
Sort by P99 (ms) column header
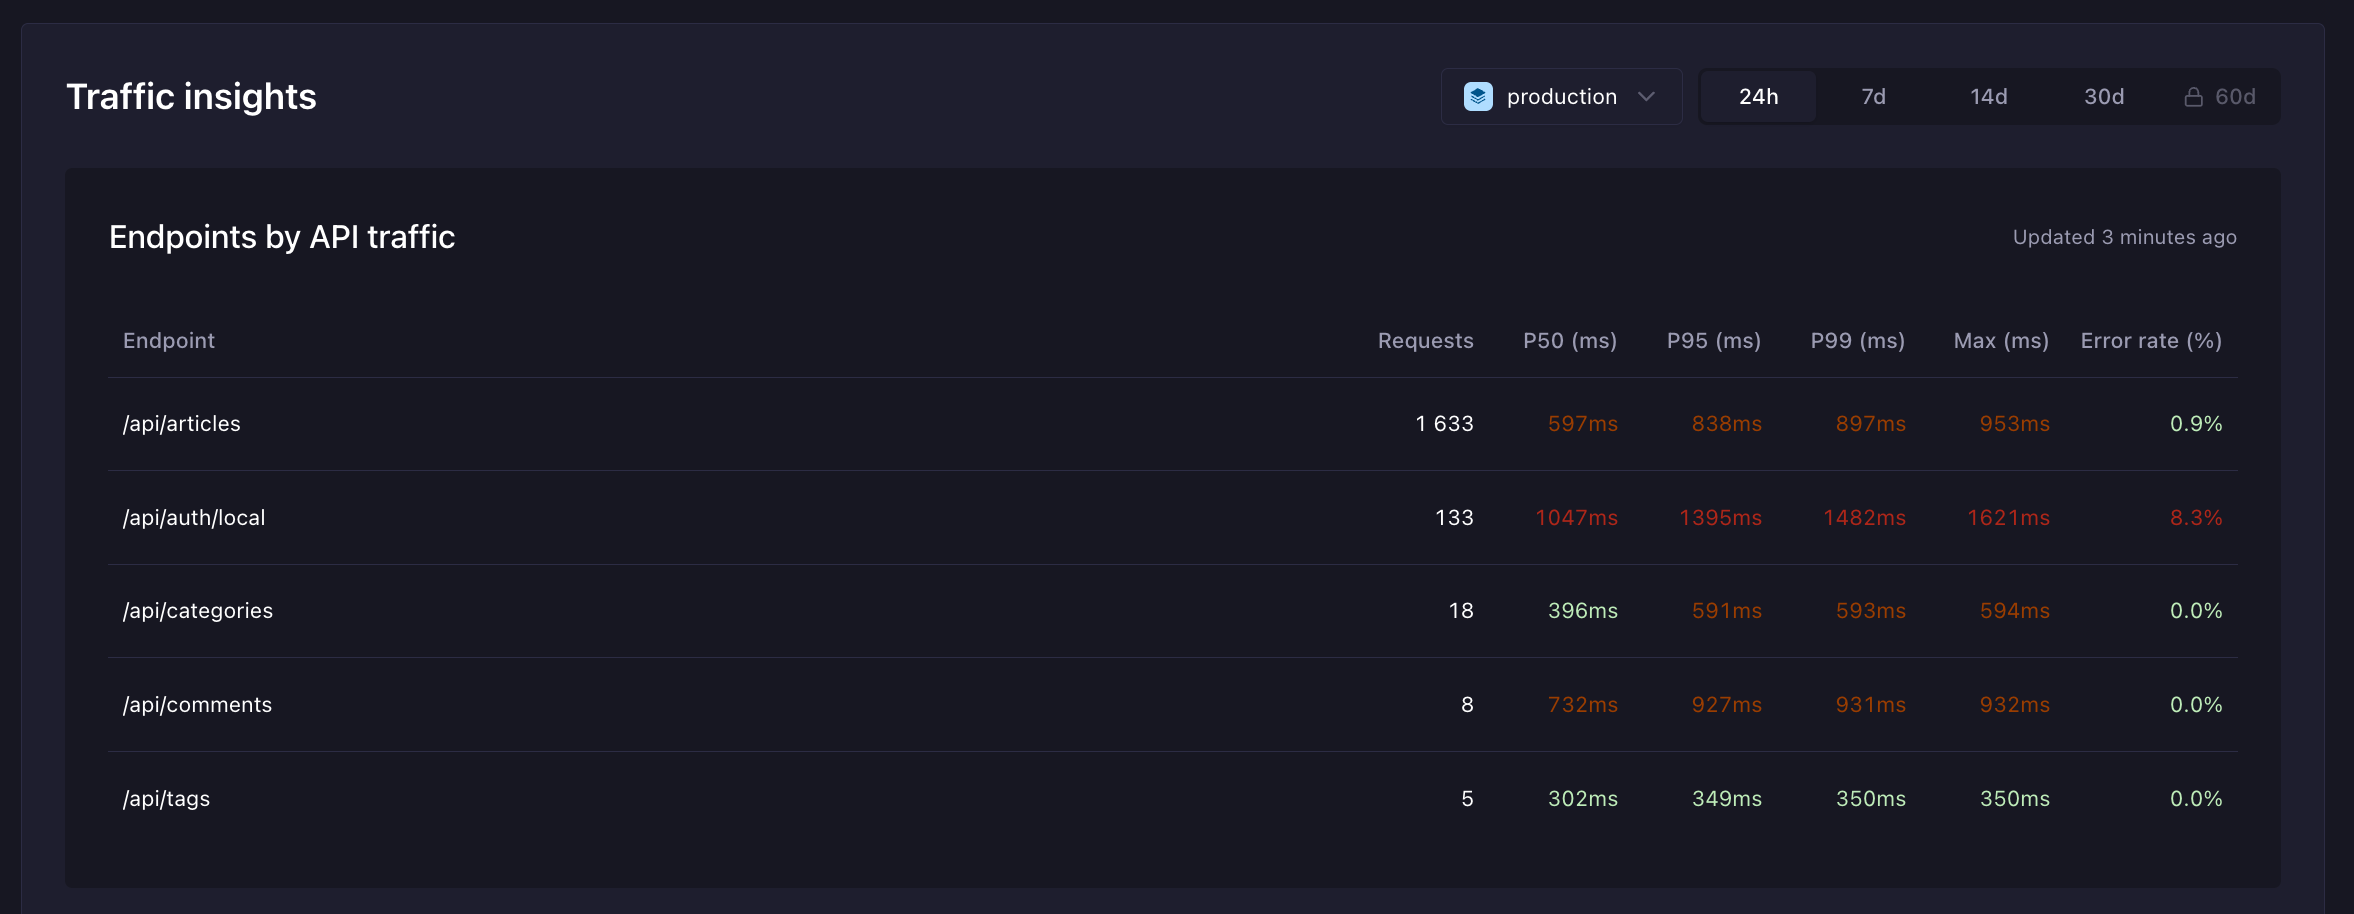[1858, 341]
